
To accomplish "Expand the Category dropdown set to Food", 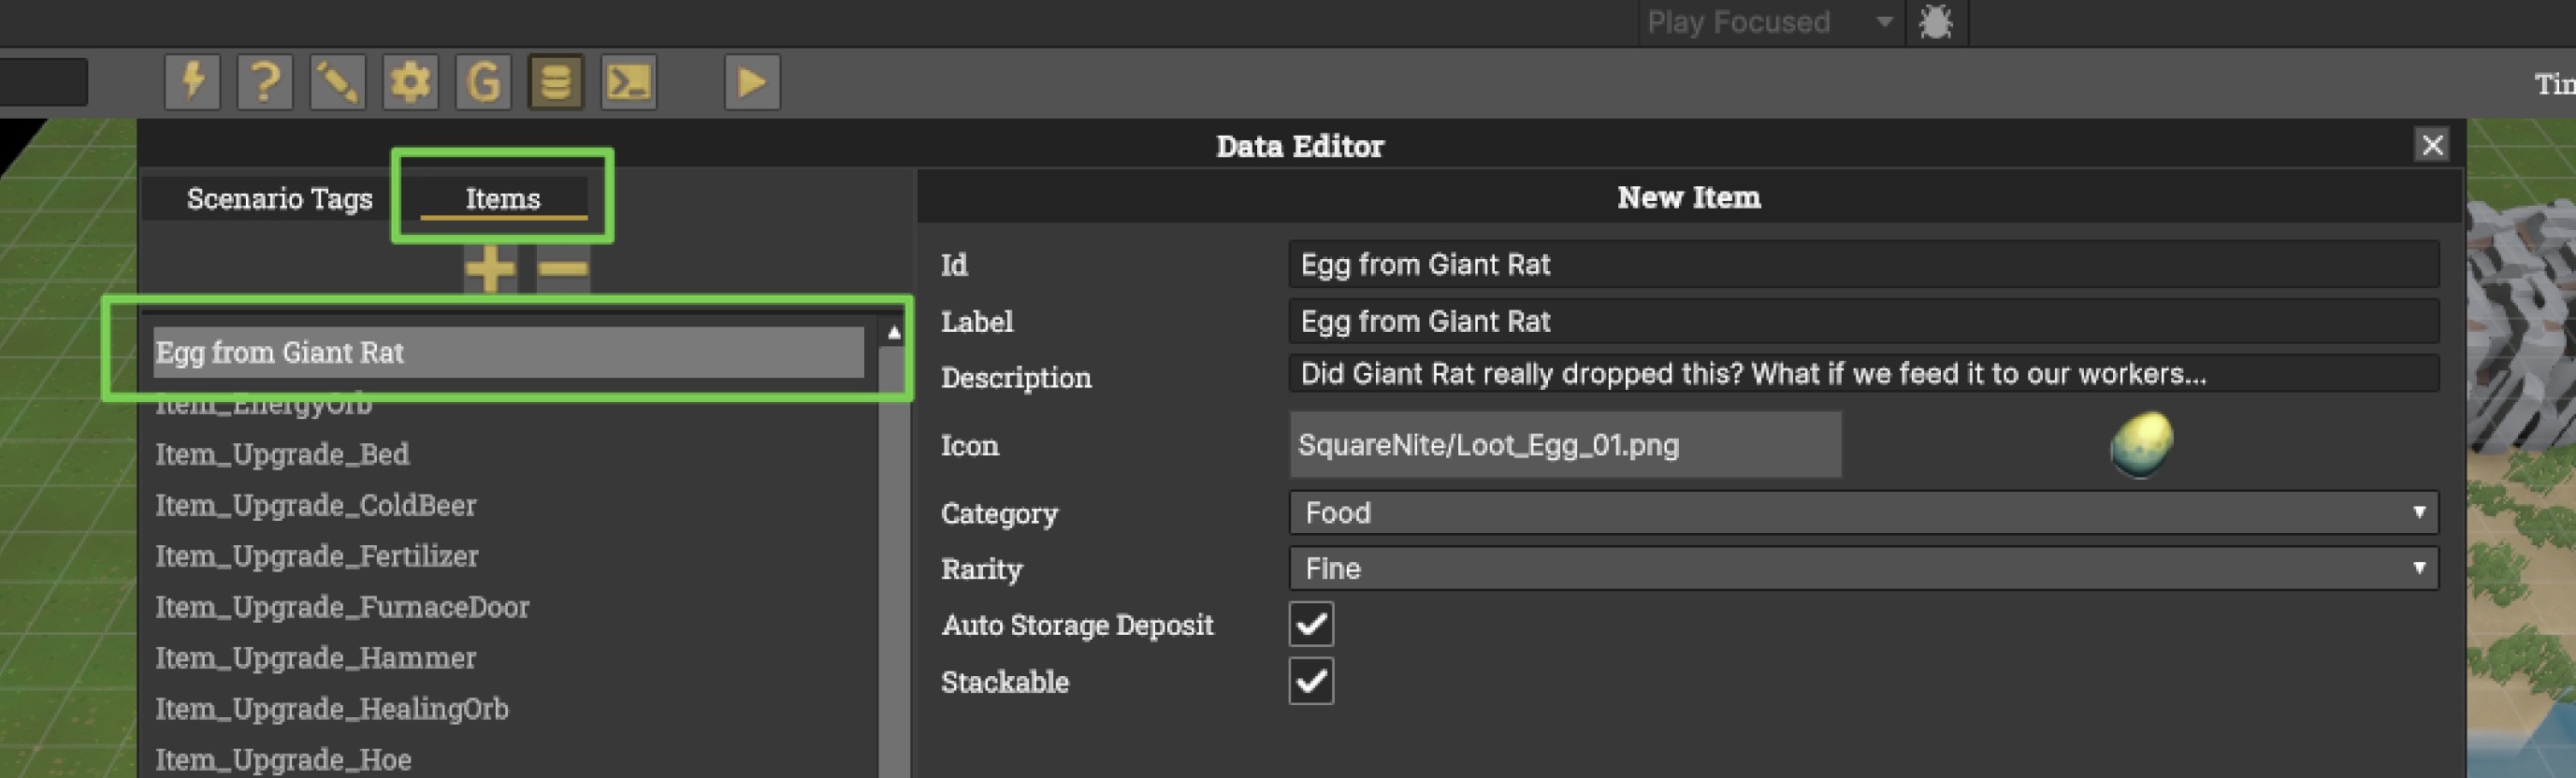I will (x=1863, y=513).
